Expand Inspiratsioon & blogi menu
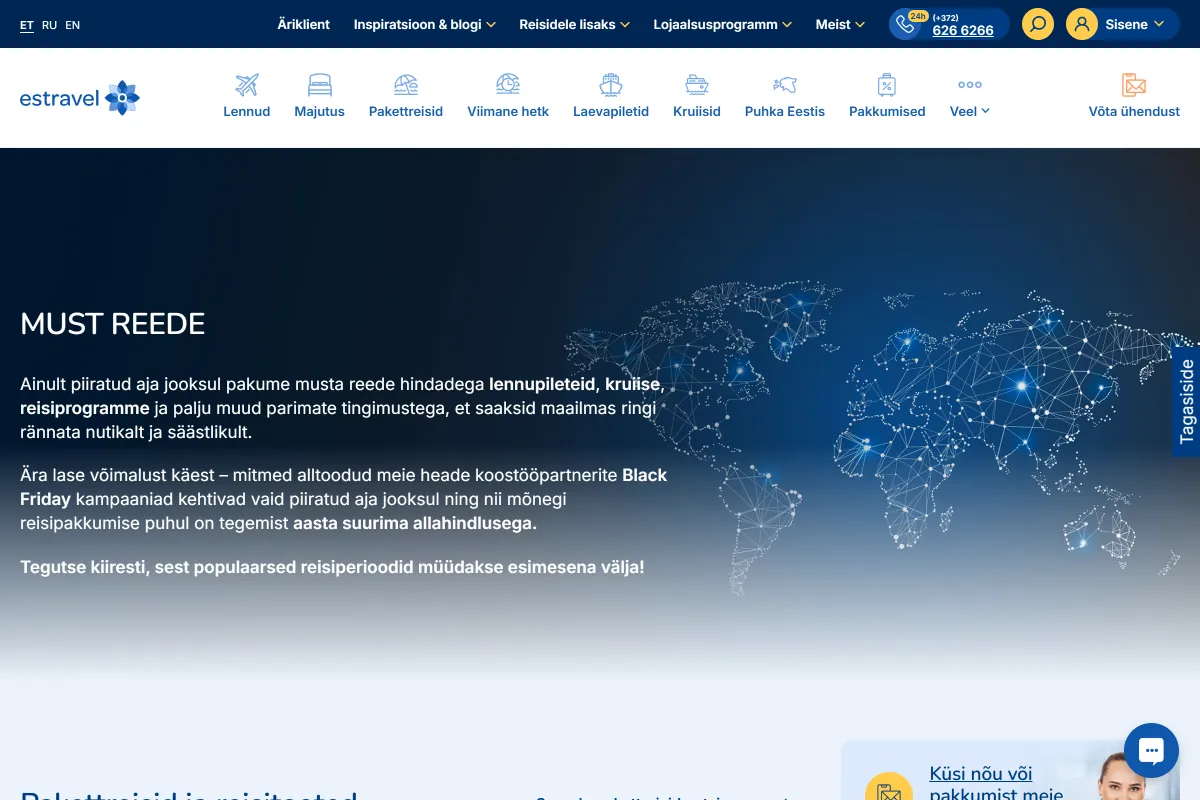This screenshot has width=1200, height=800. coord(425,24)
